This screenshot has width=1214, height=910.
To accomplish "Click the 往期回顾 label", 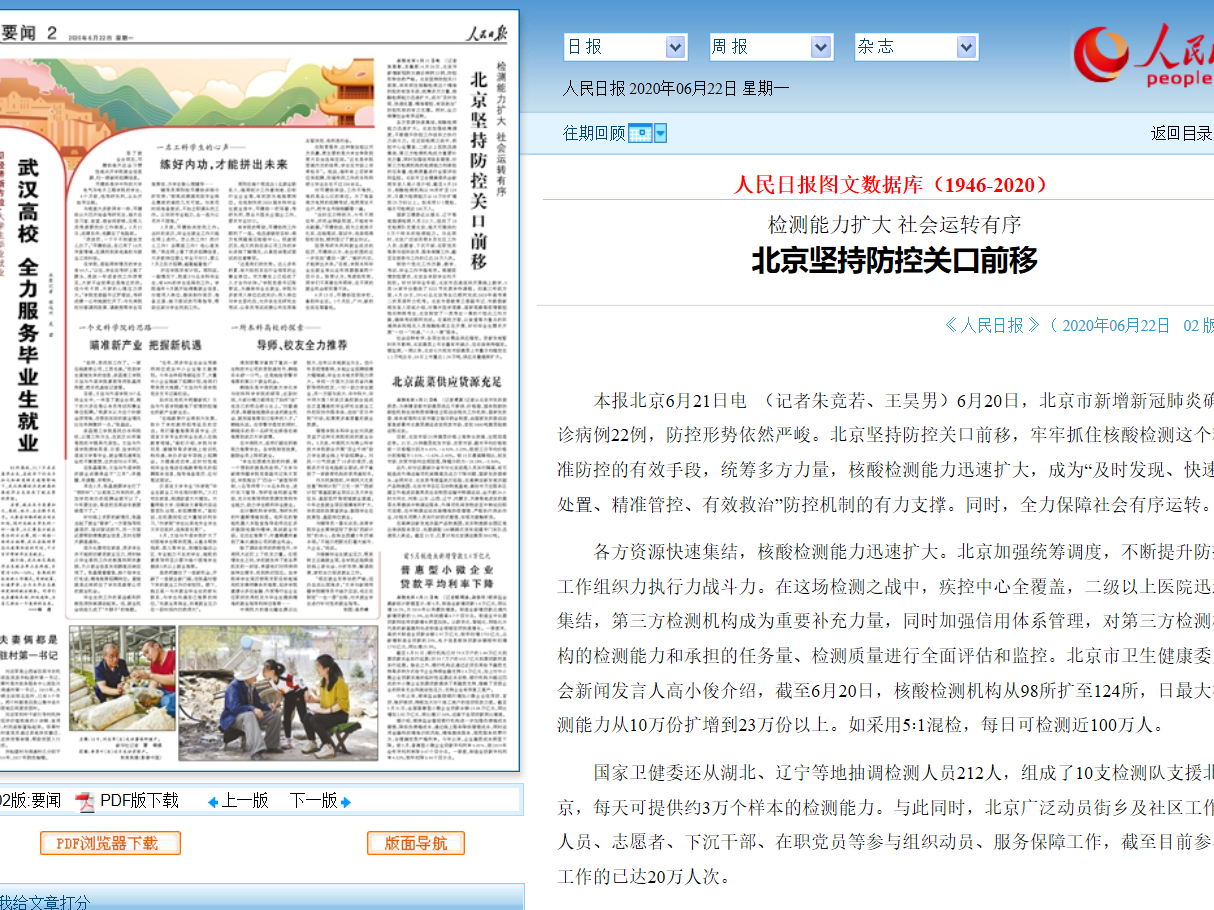I will pyautogui.click(x=594, y=133).
